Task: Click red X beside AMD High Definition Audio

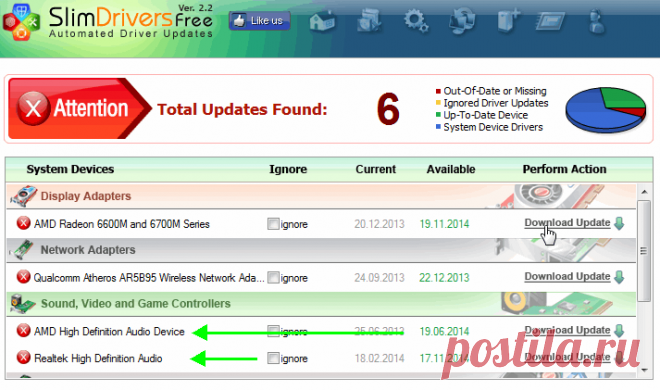Action: pos(24,331)
